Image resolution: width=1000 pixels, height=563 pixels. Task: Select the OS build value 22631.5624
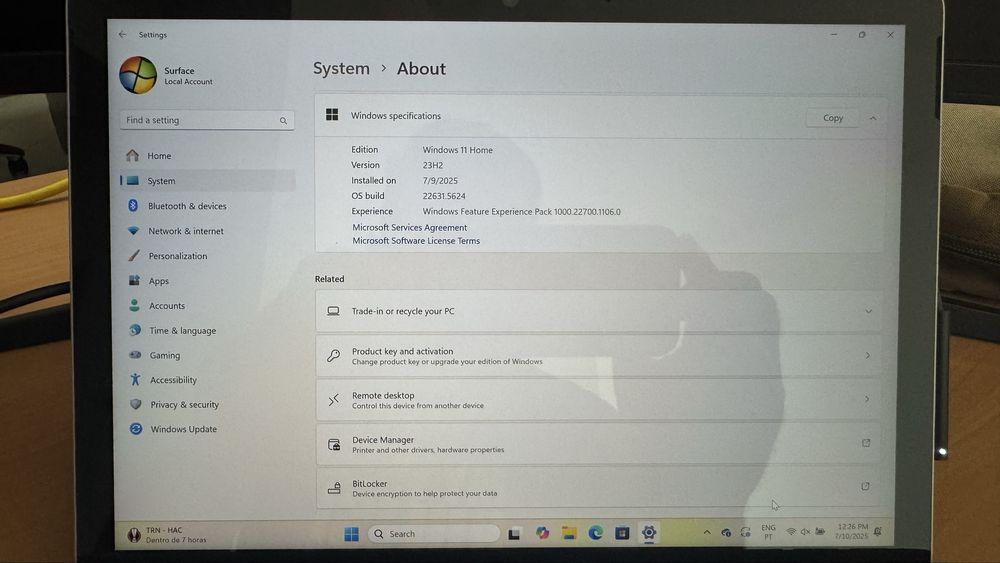444,196
